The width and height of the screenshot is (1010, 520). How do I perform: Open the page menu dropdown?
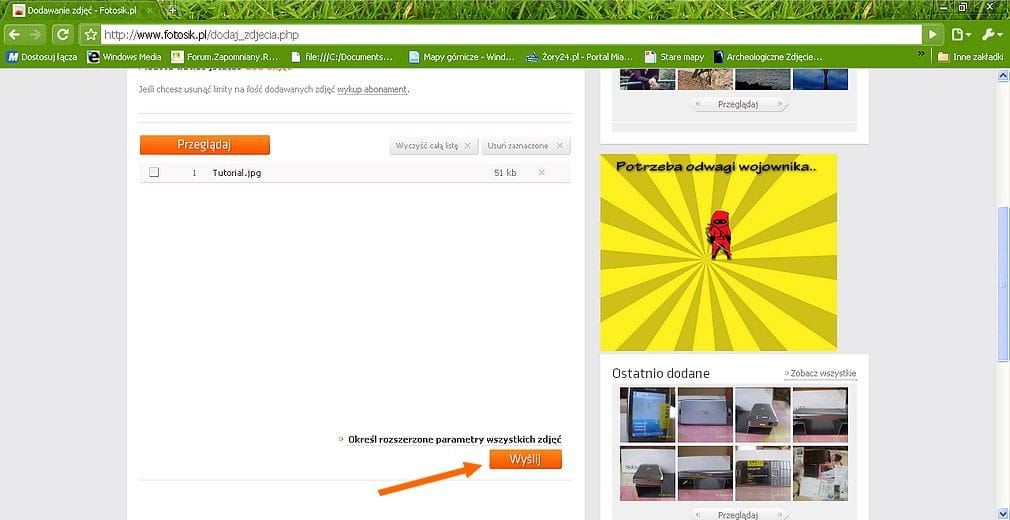pyautogui.click(x=961, y=34)
